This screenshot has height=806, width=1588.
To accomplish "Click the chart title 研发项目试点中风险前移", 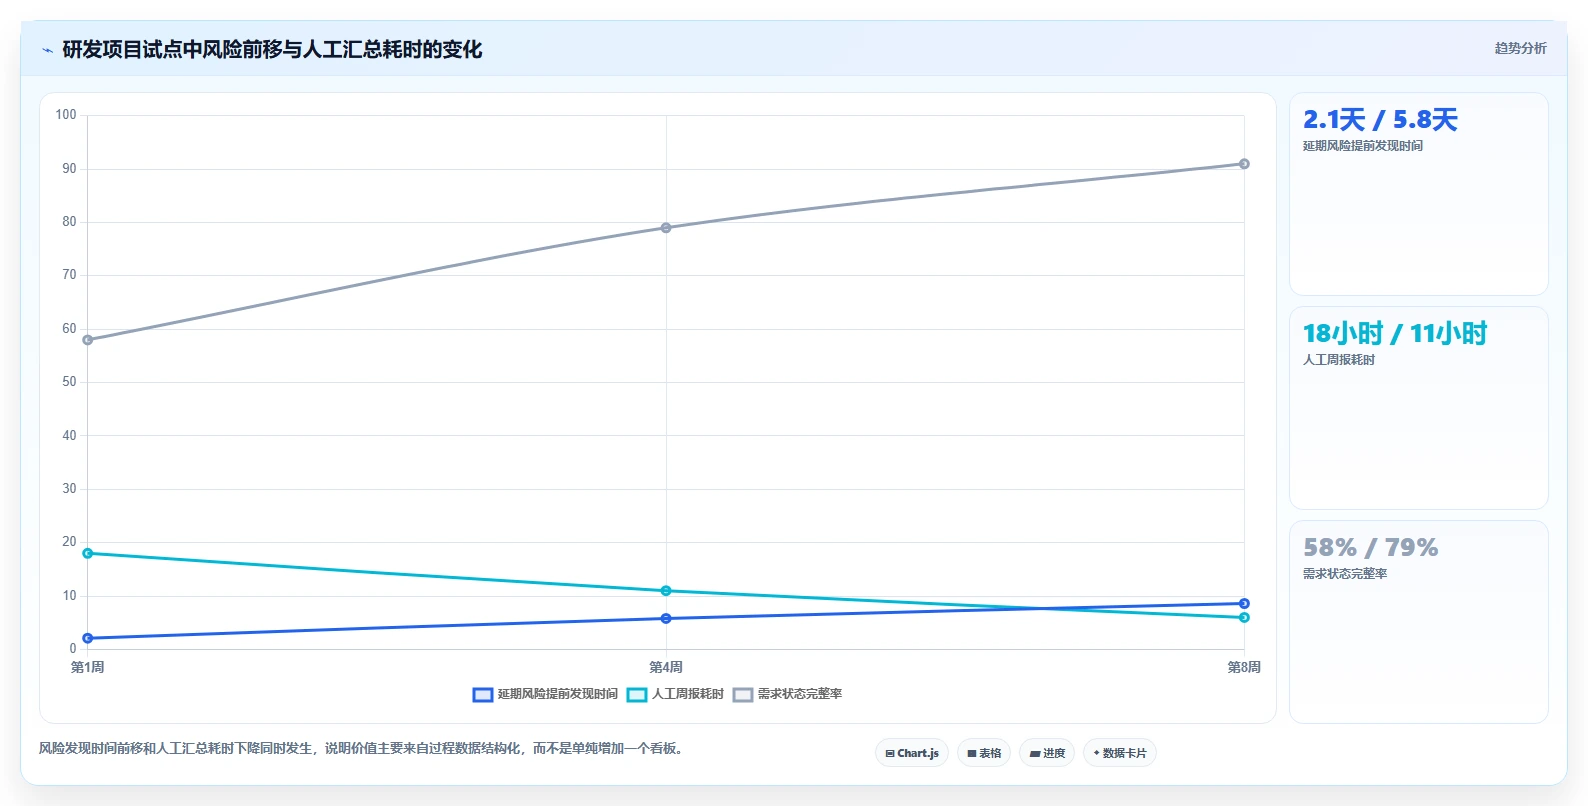I will 272,50.
